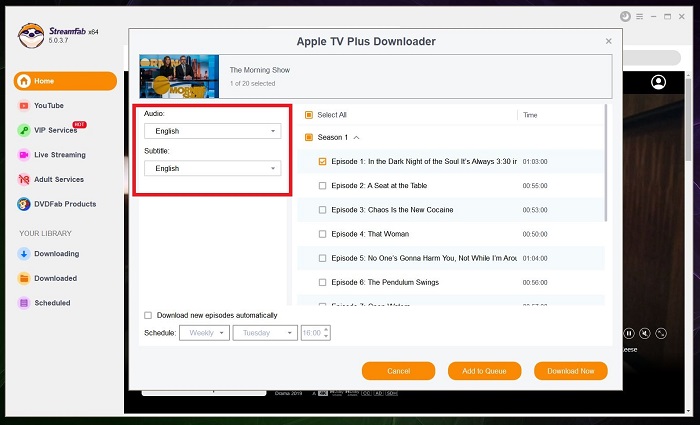Click Episode 2 duration 00:55:00
The image size is (700, 425).
coord(535,186)
